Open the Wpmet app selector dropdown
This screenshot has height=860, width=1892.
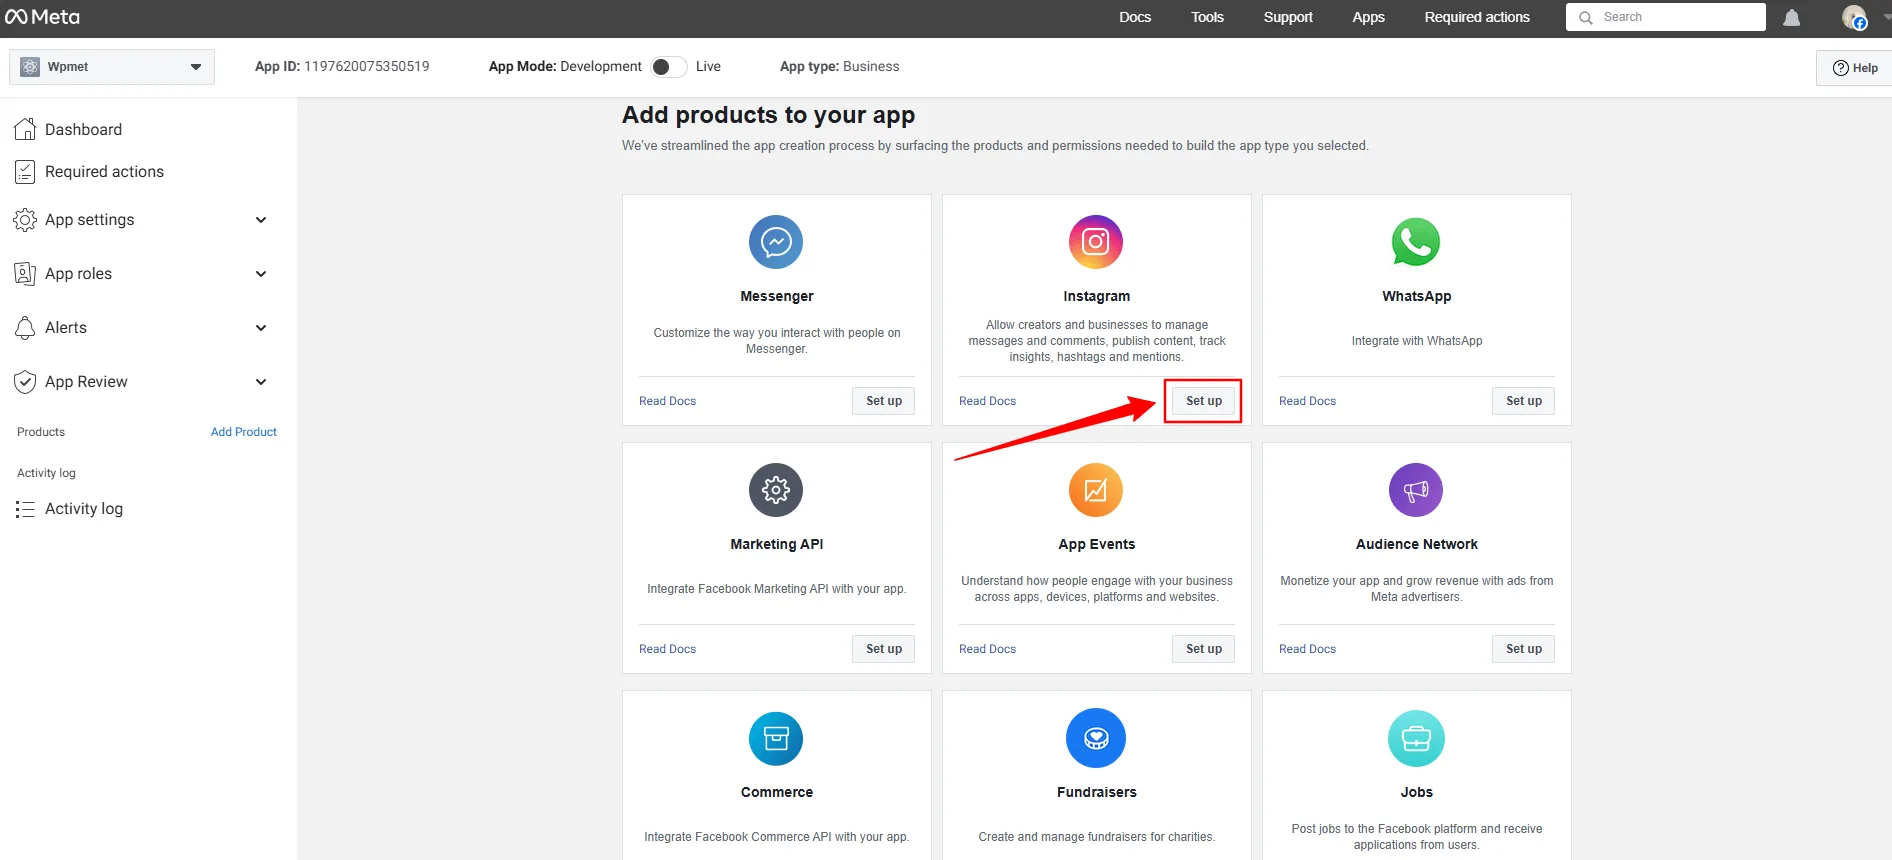point(112,67)
